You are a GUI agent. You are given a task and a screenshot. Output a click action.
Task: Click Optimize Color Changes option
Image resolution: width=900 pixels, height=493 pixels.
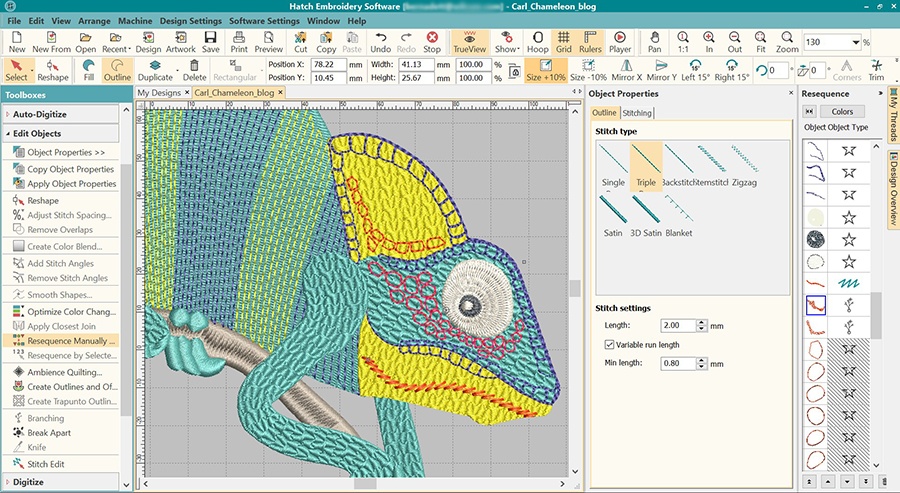(x=70, y=312)
